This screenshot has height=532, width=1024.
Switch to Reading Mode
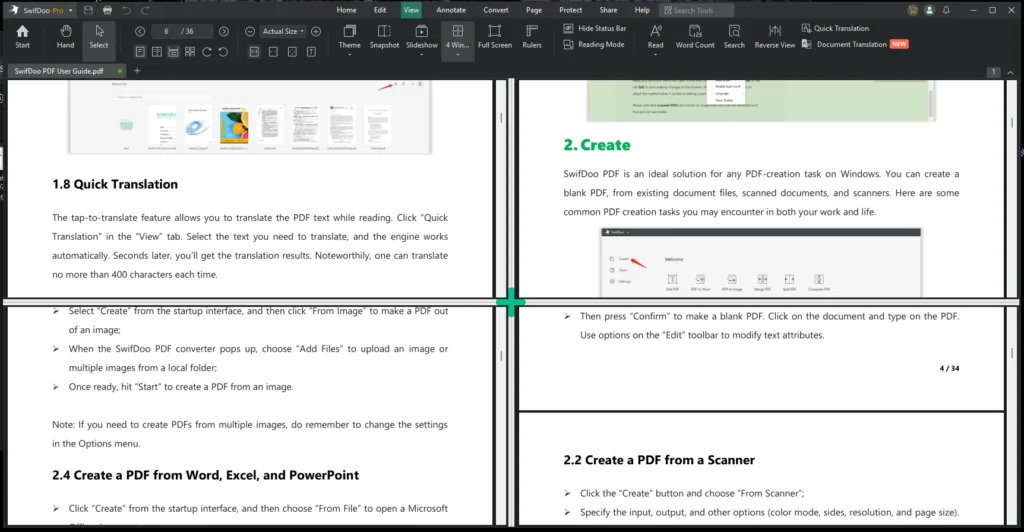(x=594, y=44)
